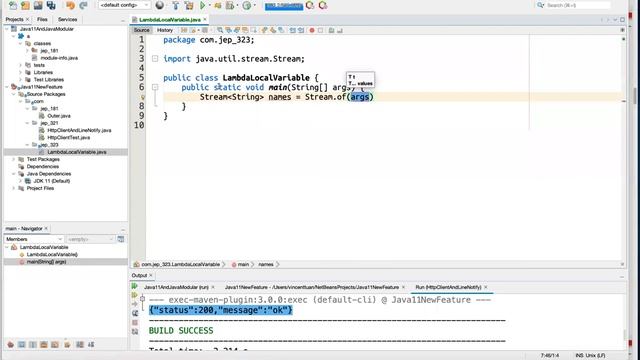The height and width of the screenshot is (360, 640).
Task: Click the red Start Macro Recording icon
Action: [312, 30]
